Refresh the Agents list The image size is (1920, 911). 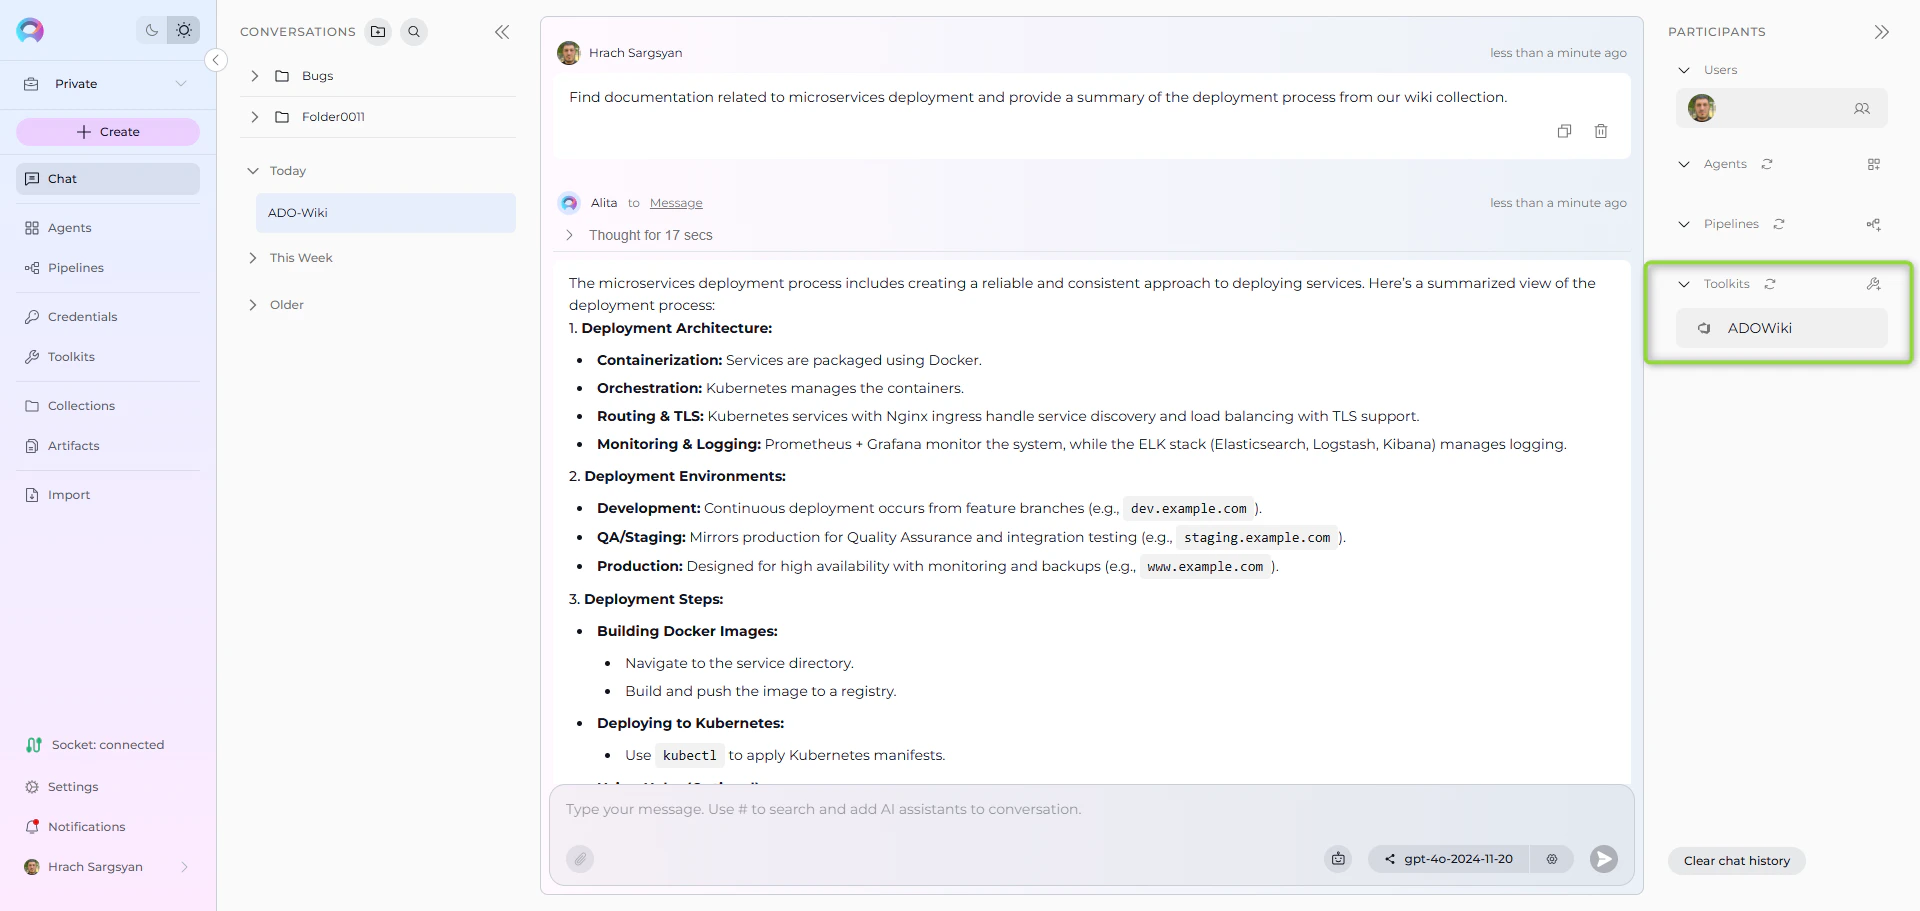1767,164
